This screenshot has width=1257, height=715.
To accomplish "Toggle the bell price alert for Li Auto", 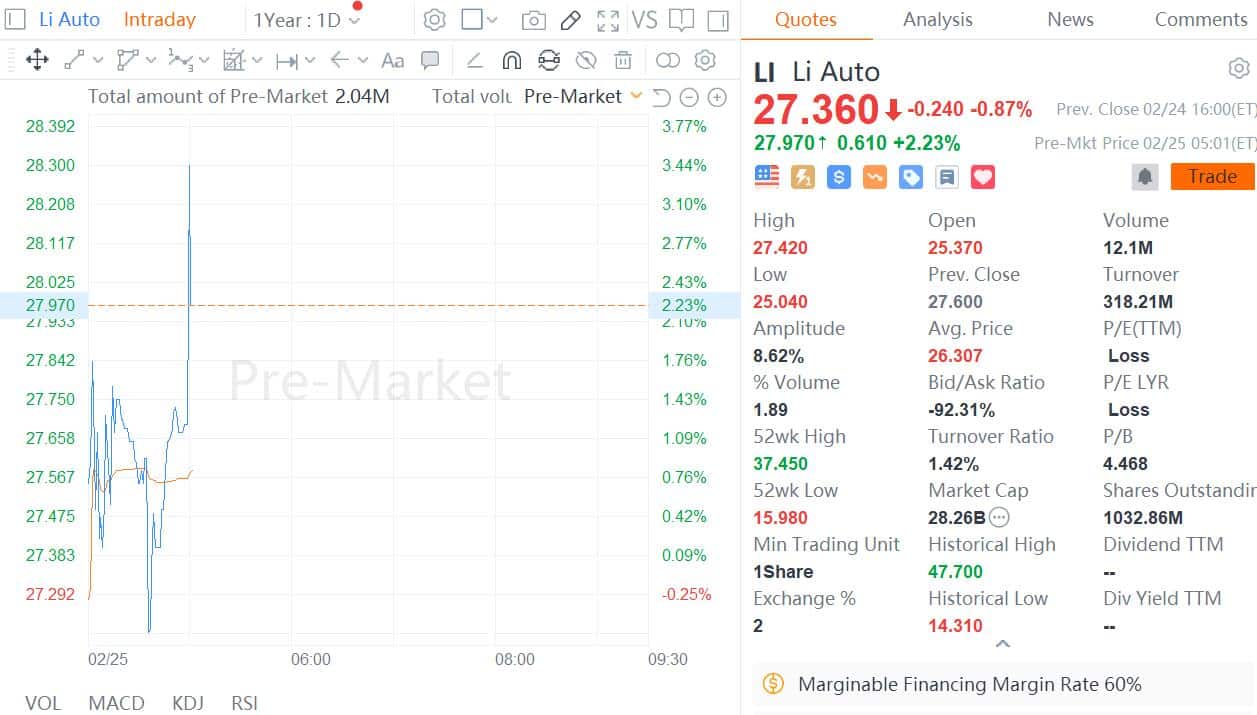I will [1144, 176].
